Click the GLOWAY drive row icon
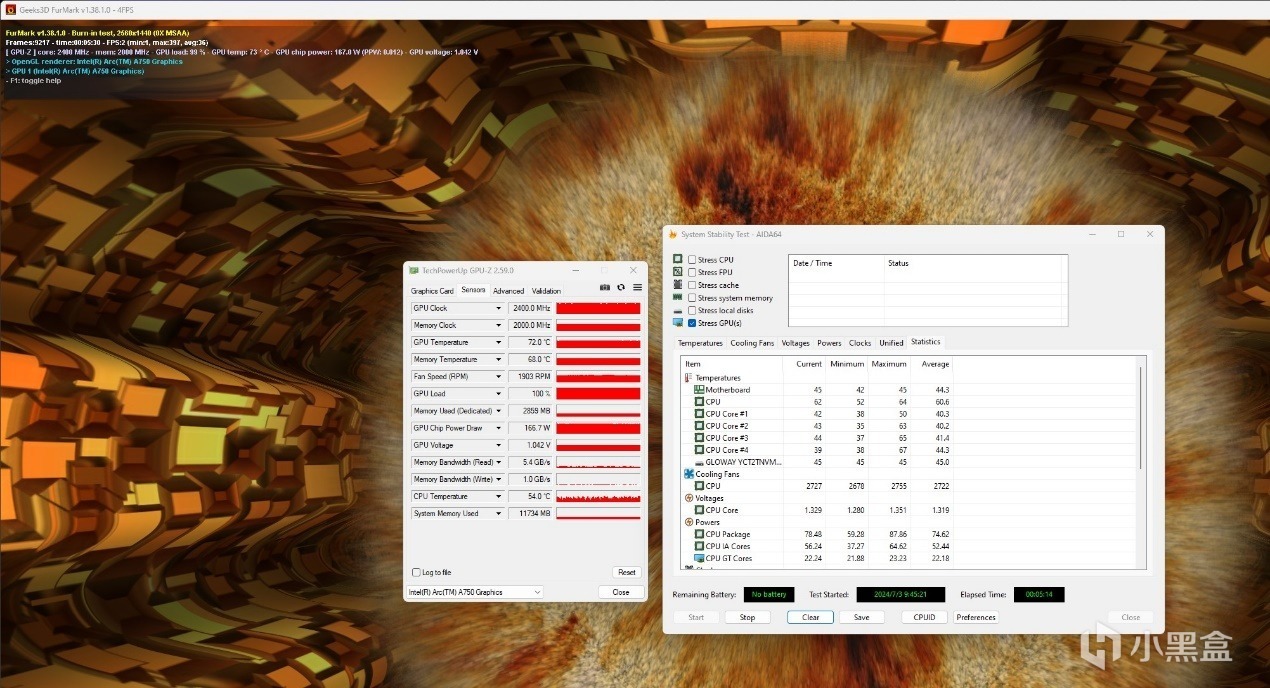 [x=699, y=462]
